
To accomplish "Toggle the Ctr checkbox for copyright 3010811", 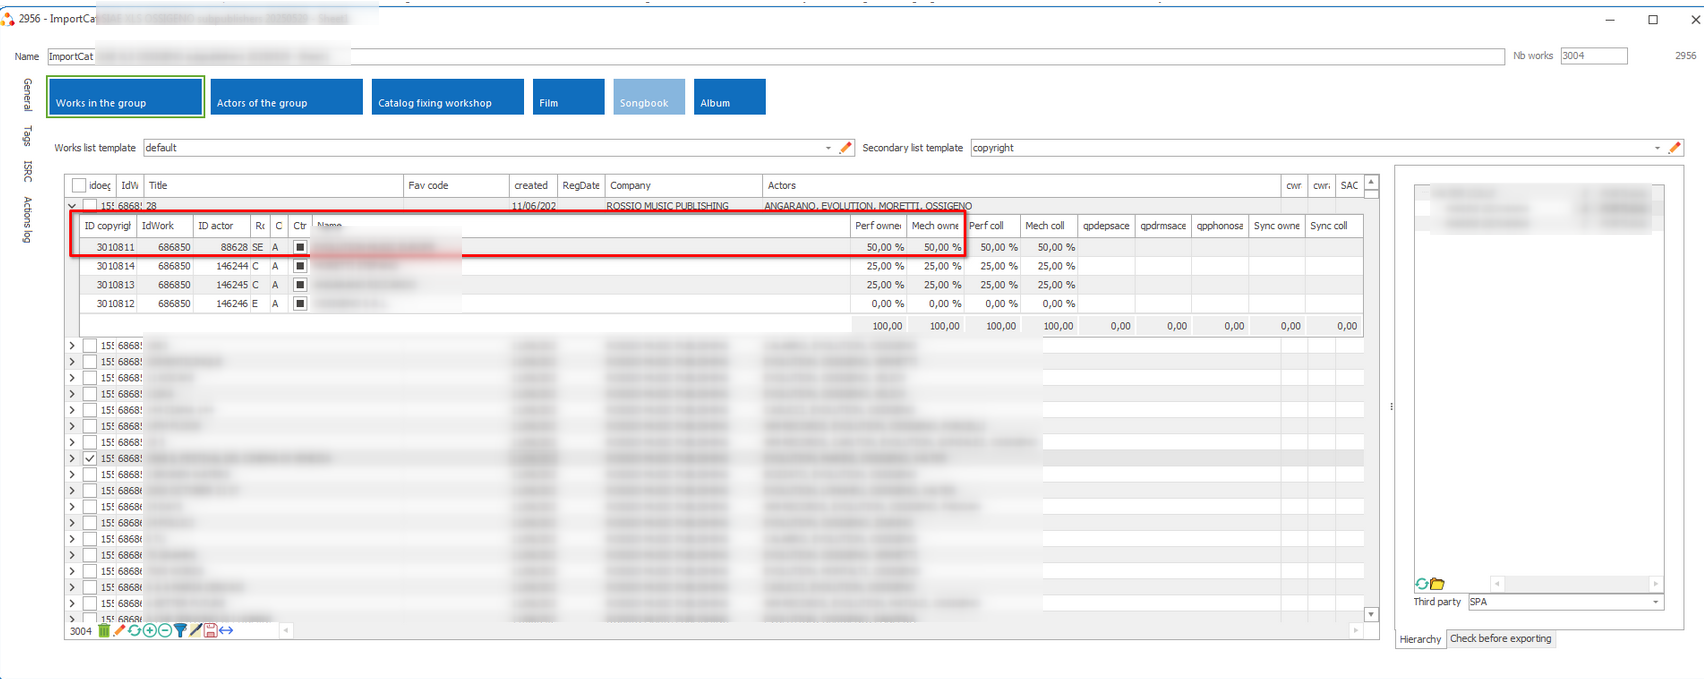I will (x=300, y=247).
